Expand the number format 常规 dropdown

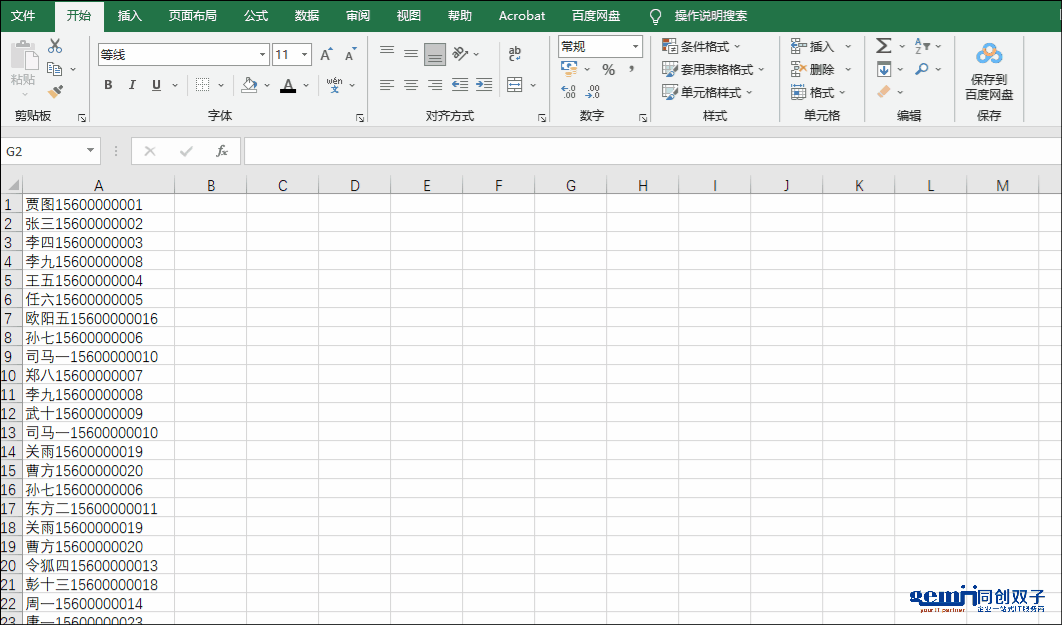tap(635, 46)
